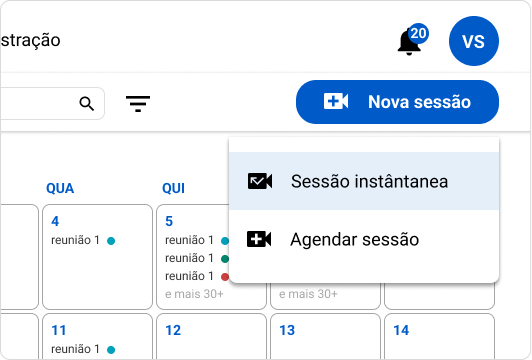The image size is (532, 360).
Task: Select the day 14 calendar cell
Action: click(439, 337)
